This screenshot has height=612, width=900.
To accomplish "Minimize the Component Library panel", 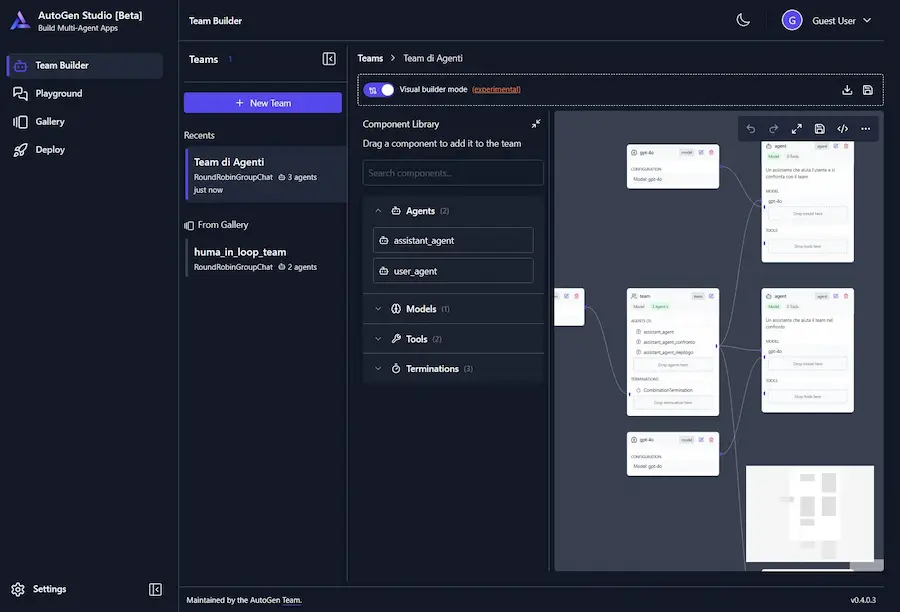I will pyautogui.click(x=536, y=124).
